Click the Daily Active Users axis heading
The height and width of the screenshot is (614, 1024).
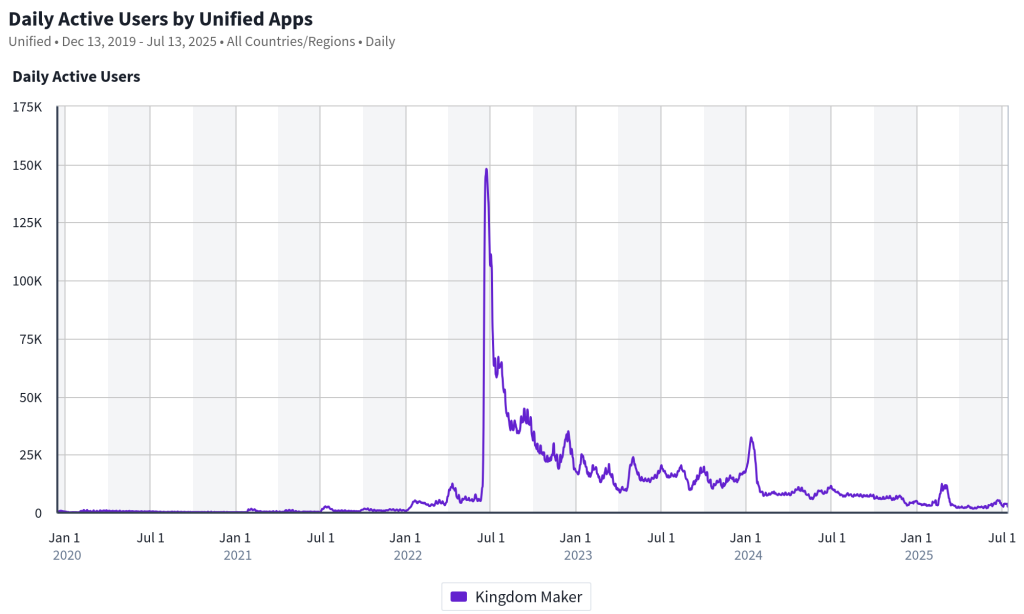76,76
